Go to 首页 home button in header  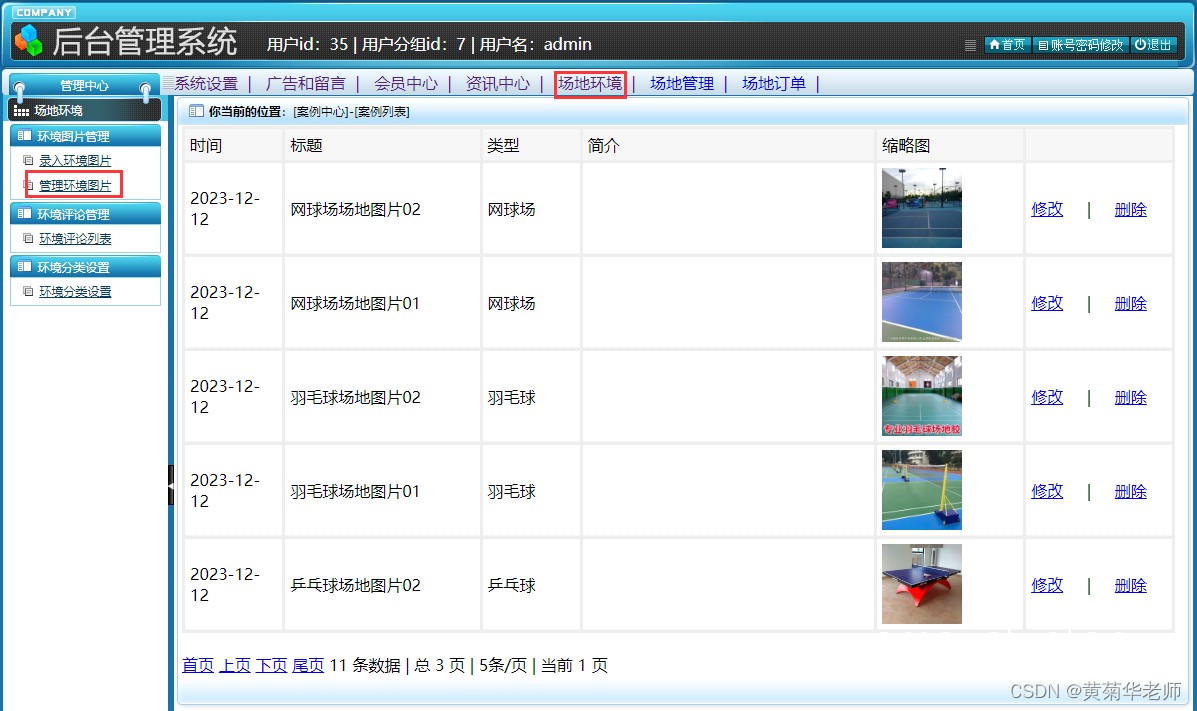pyautogui.click(x=1006, y=44)
